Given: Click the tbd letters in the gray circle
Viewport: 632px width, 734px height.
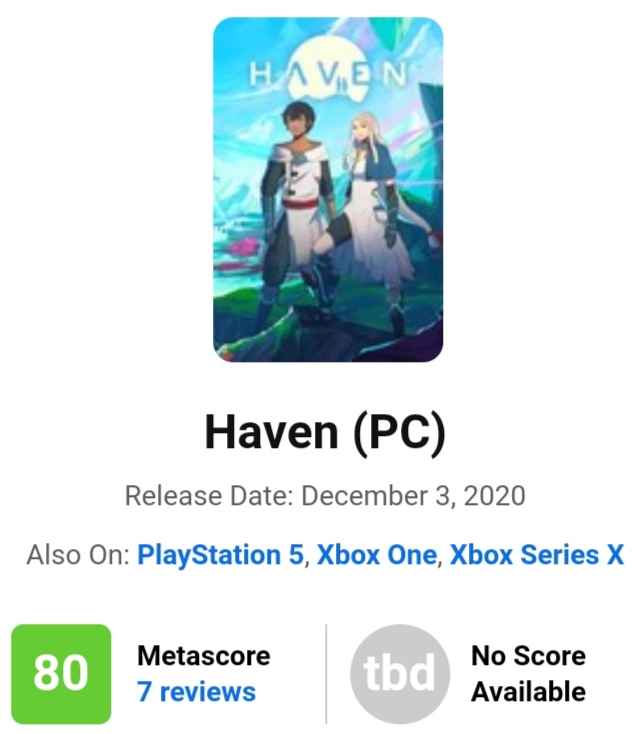Looking at the screenshot, I should 400,673.
